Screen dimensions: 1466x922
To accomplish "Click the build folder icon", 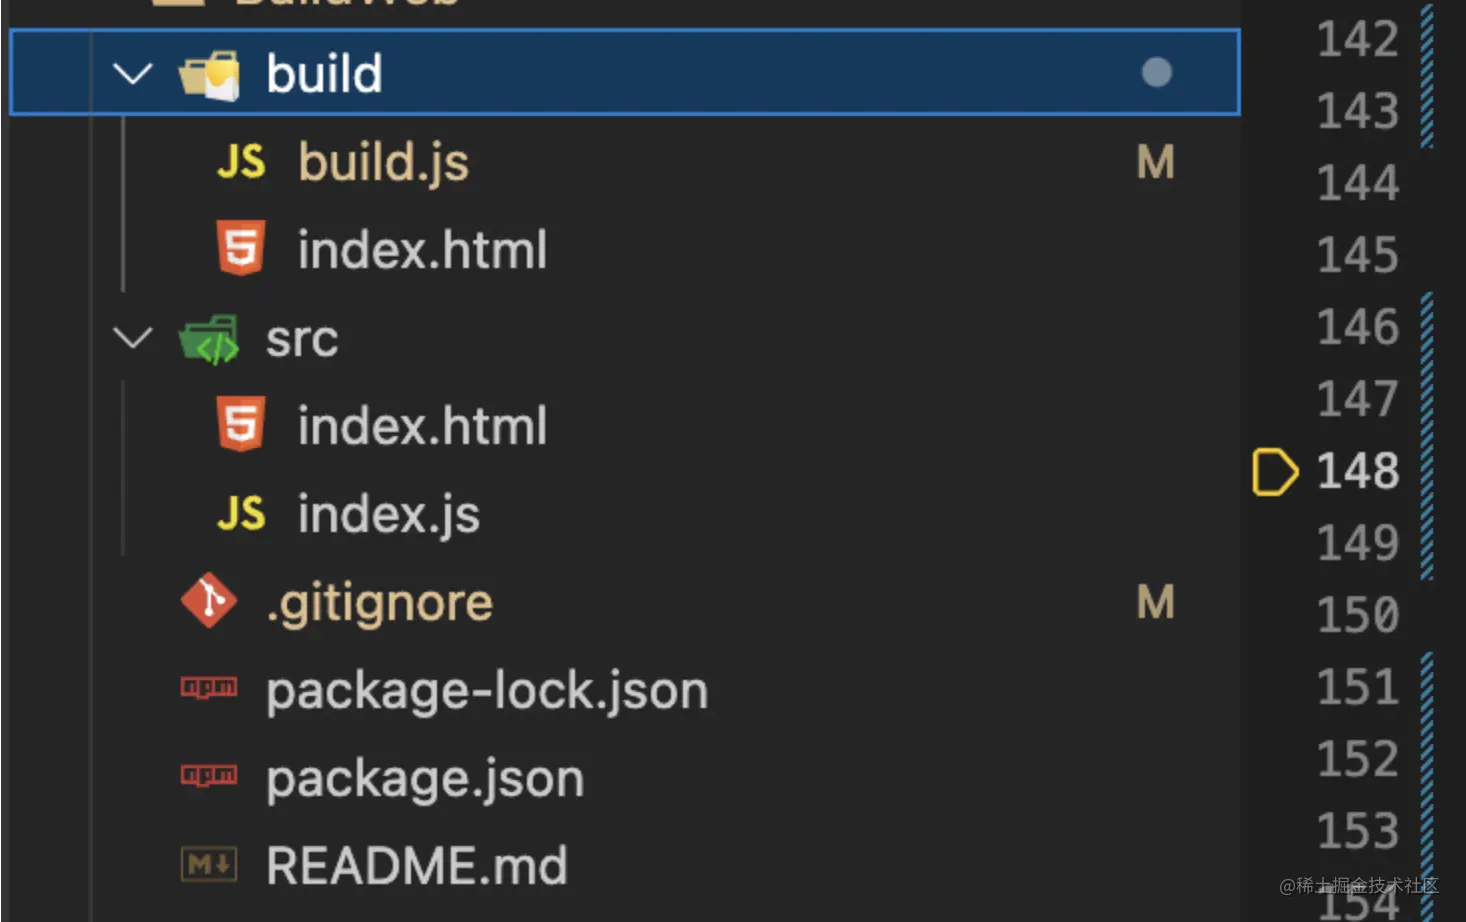I will pyautogui.click(x=210, y=75).
